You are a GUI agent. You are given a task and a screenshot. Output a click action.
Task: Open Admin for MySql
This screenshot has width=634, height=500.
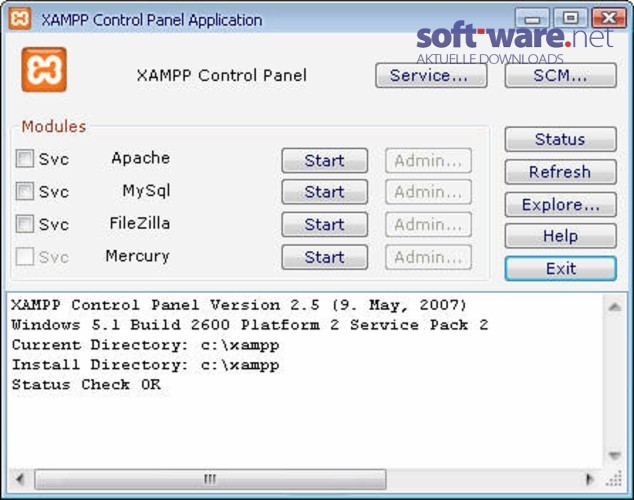pos(428,192)
